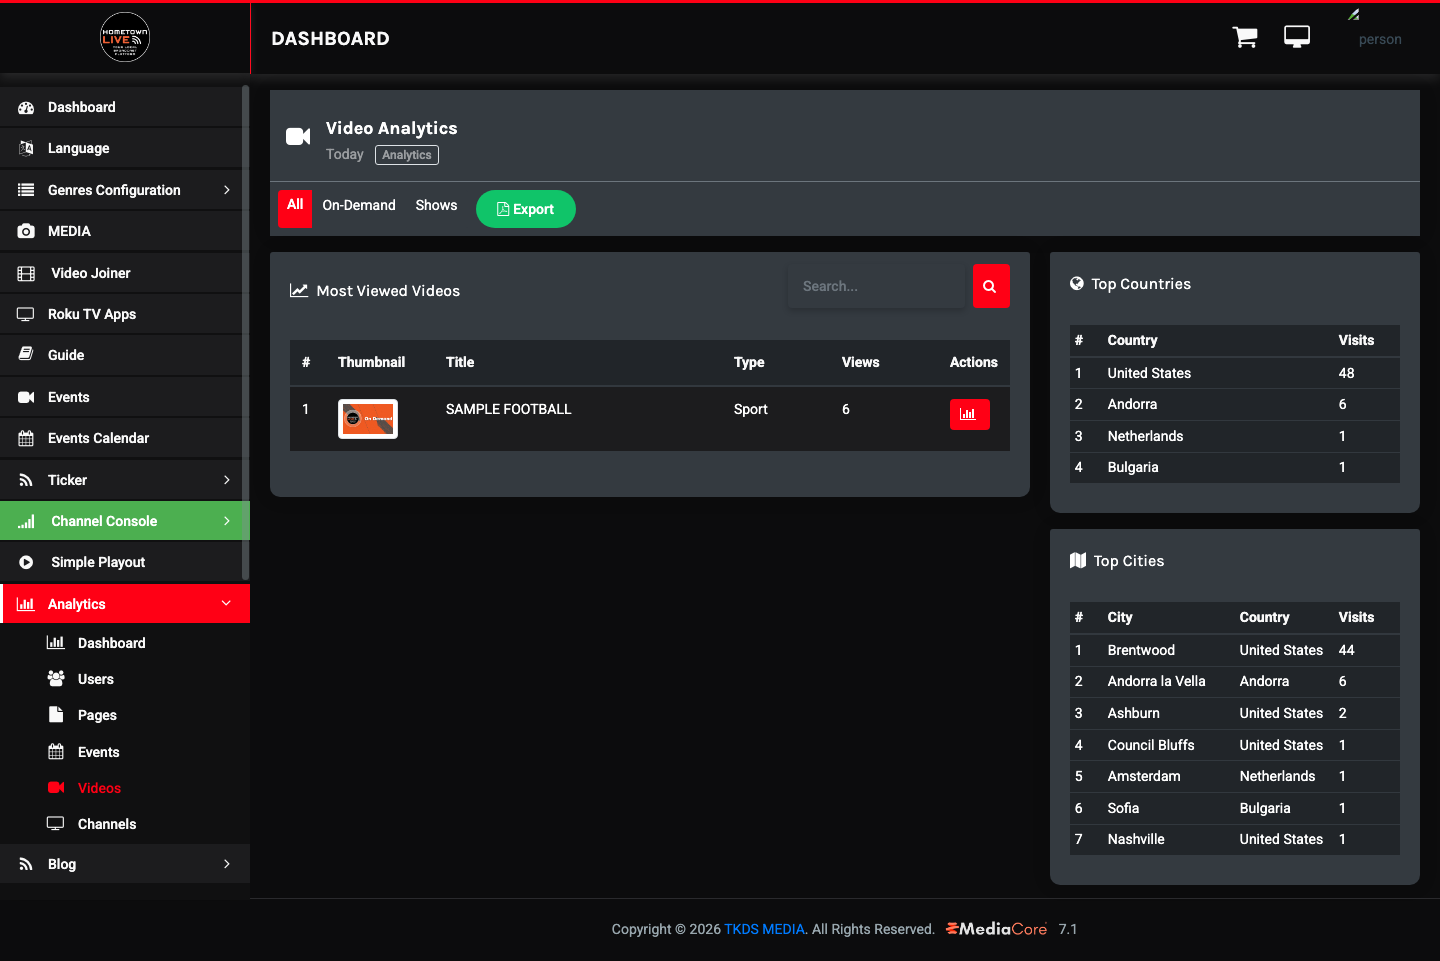Click Netherlands in Top Countries table
Screen dimensions: 1440x961
click(x=1145, y=436)
